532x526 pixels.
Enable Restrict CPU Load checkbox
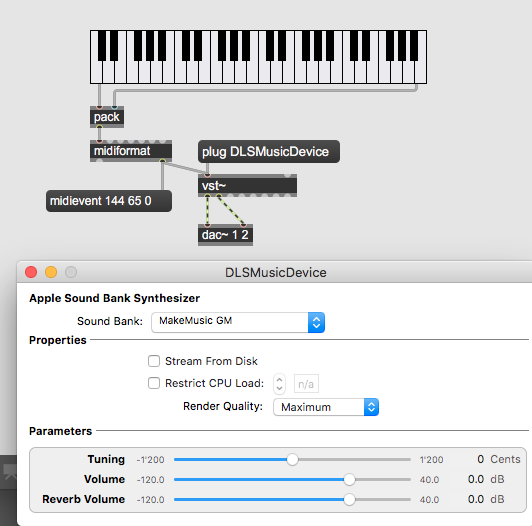tap(154, 383)
